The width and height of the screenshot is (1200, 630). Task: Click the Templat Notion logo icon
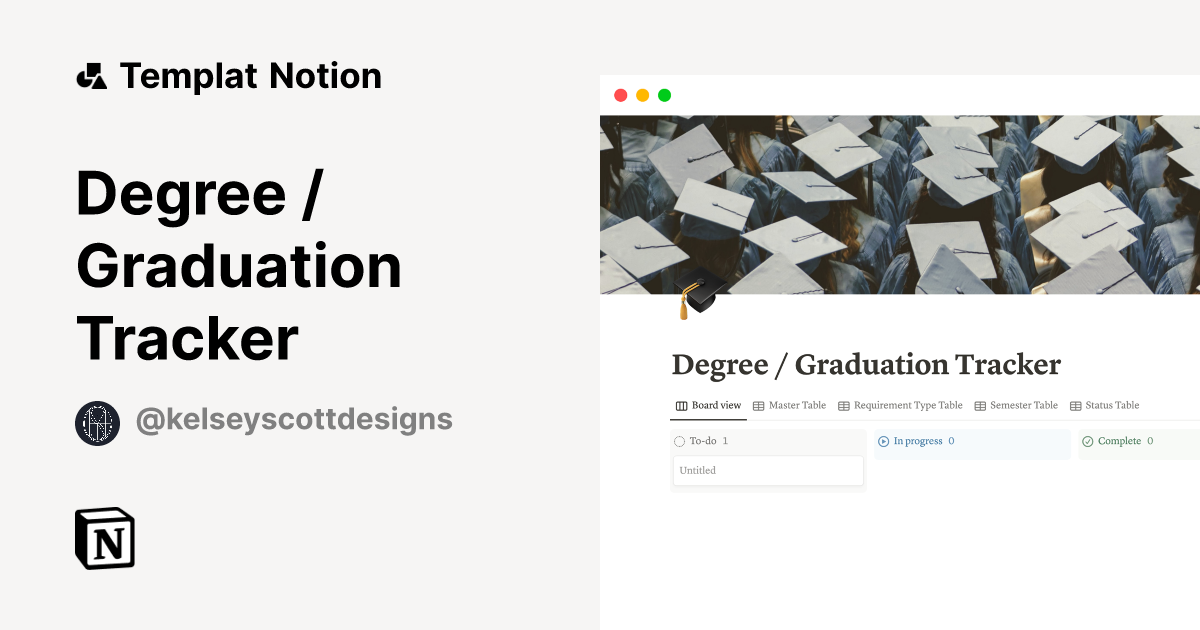[92, 74]
